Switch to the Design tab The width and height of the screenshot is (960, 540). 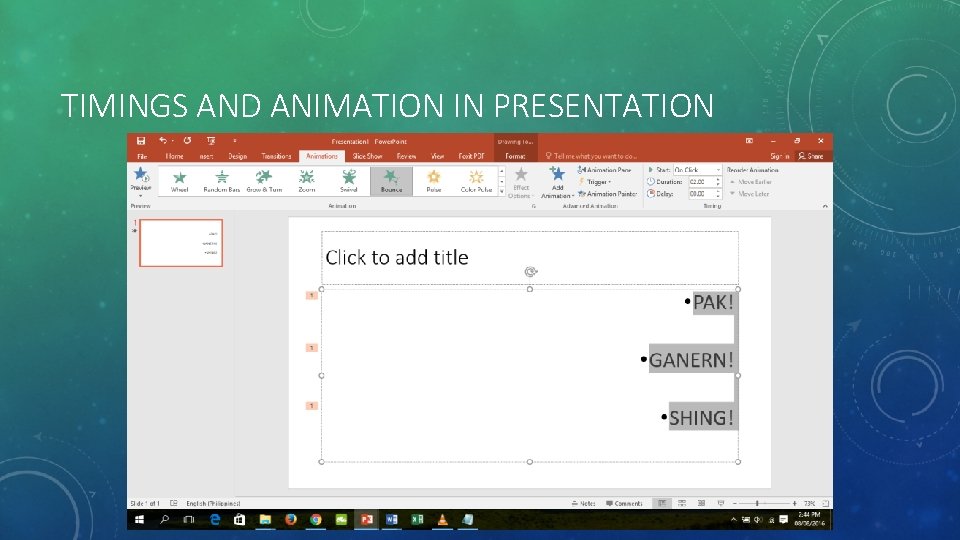[x=238, y=156]
